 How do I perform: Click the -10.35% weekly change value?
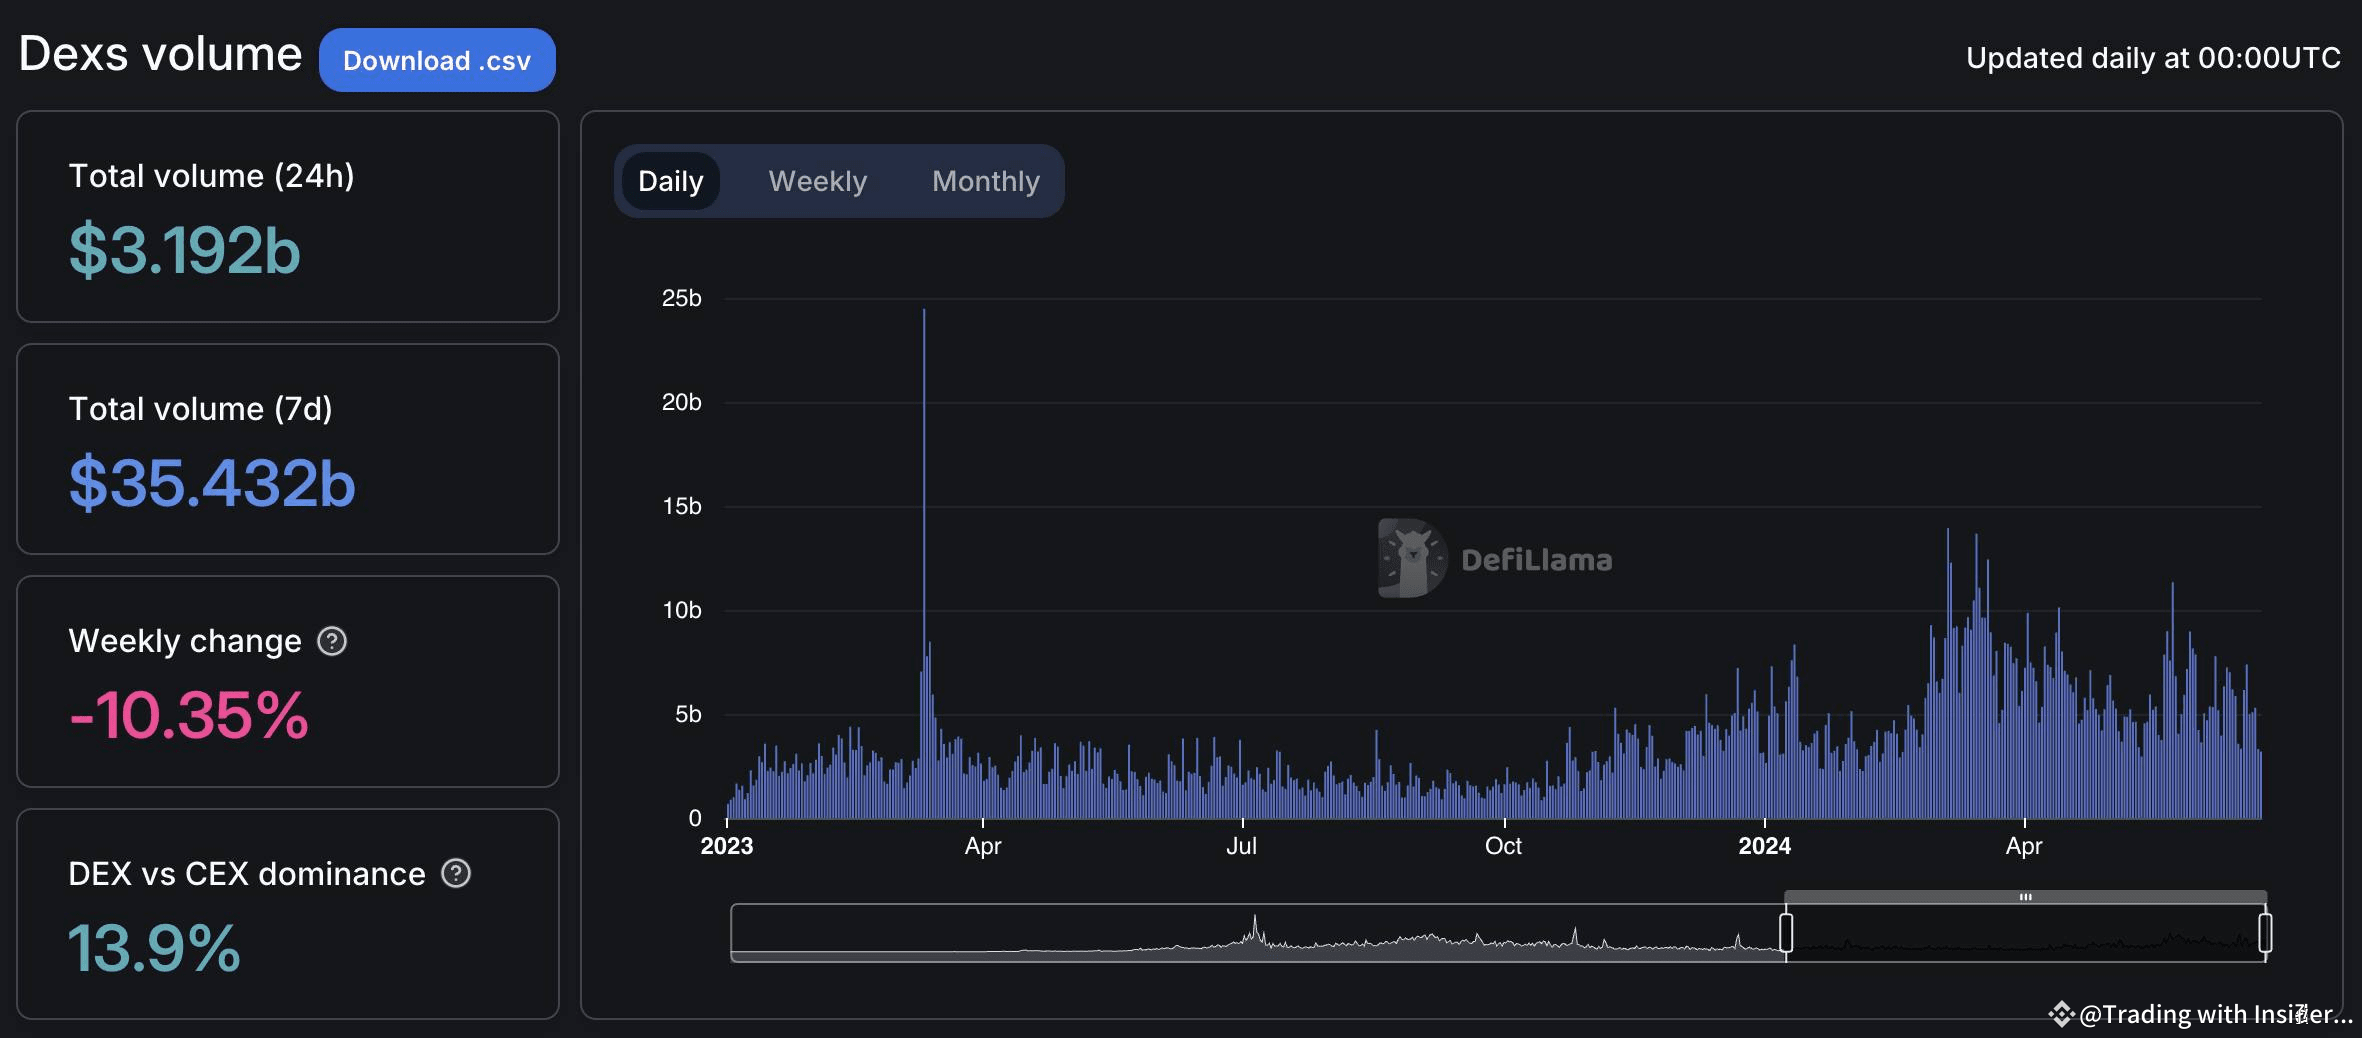point(189,716)
